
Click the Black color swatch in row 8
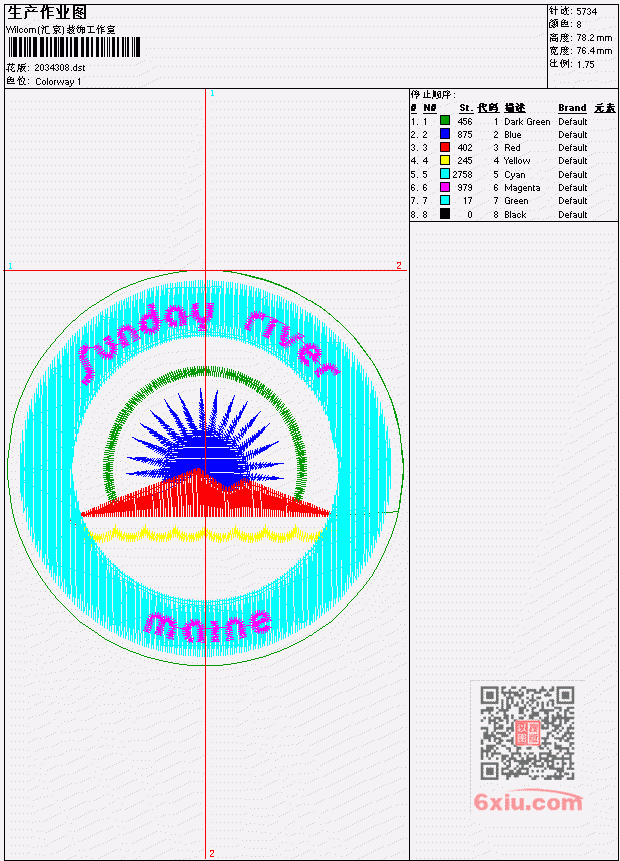(445, 214)
